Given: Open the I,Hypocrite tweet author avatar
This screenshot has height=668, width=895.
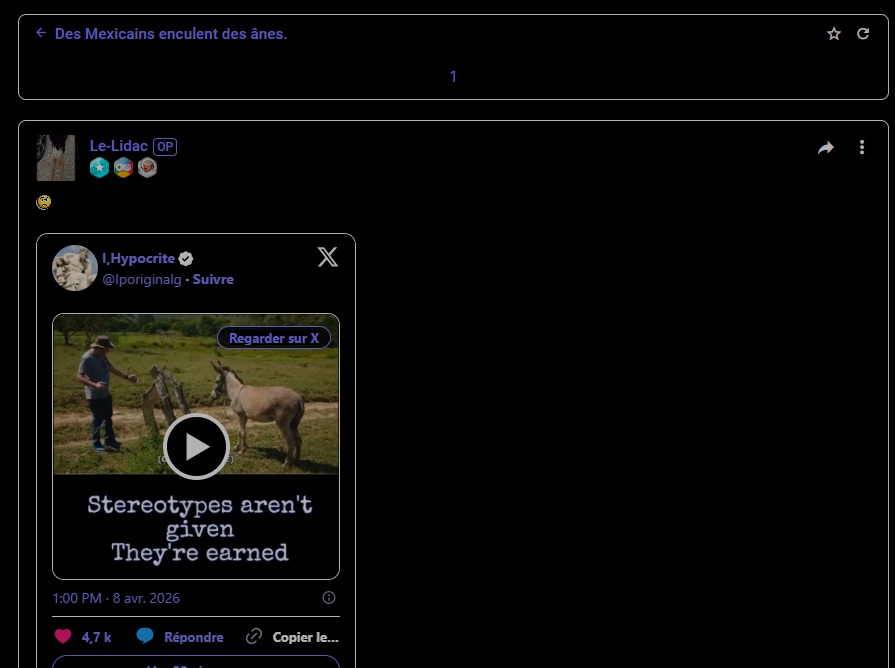Looking at the screenshot, I should [75, 268].
